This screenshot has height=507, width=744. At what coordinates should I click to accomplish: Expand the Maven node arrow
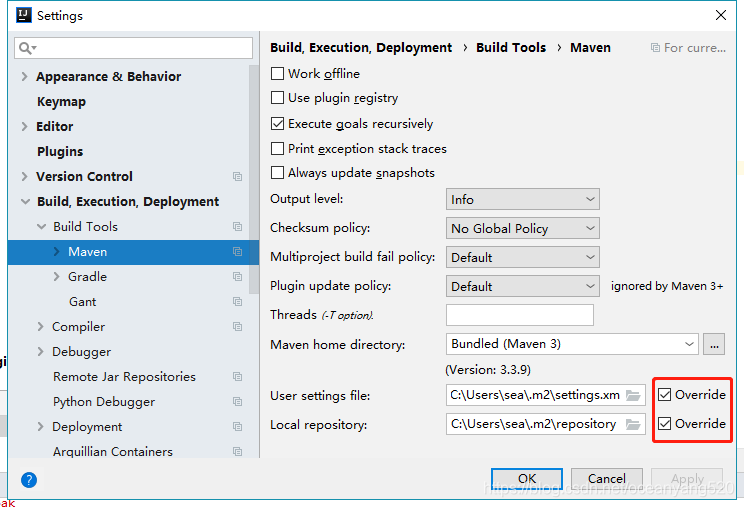pos(56,251)
